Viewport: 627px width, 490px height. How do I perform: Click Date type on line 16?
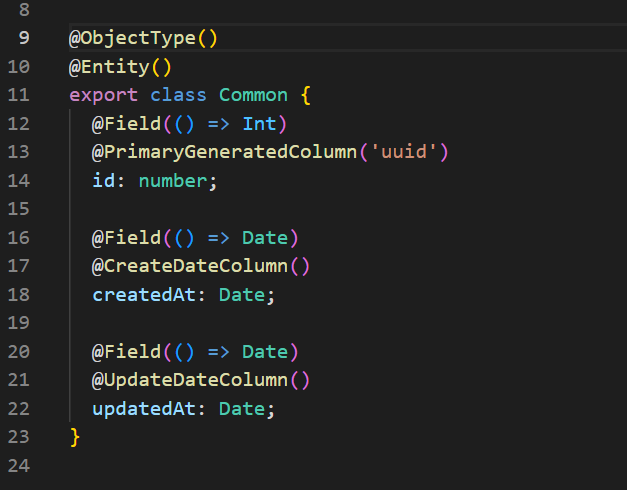click(265, 238)
